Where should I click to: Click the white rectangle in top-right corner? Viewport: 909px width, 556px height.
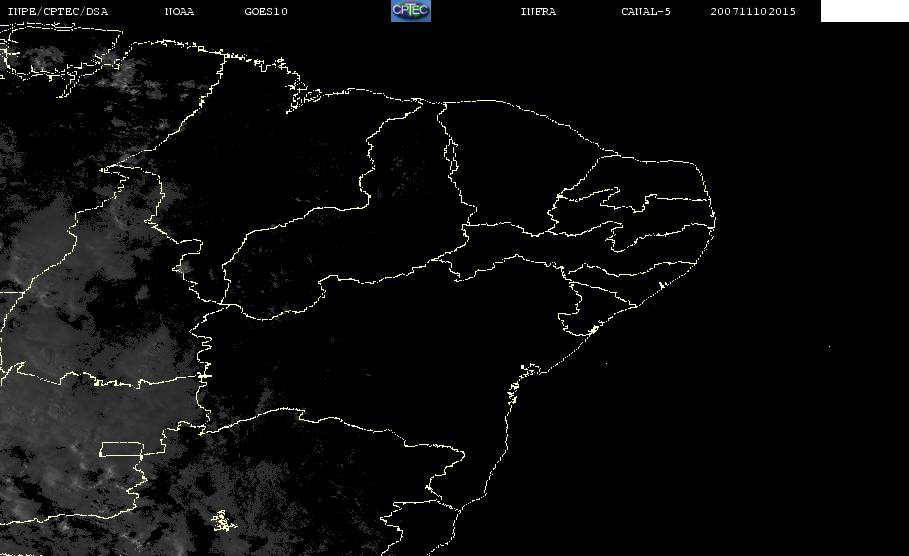pos(864,11)
